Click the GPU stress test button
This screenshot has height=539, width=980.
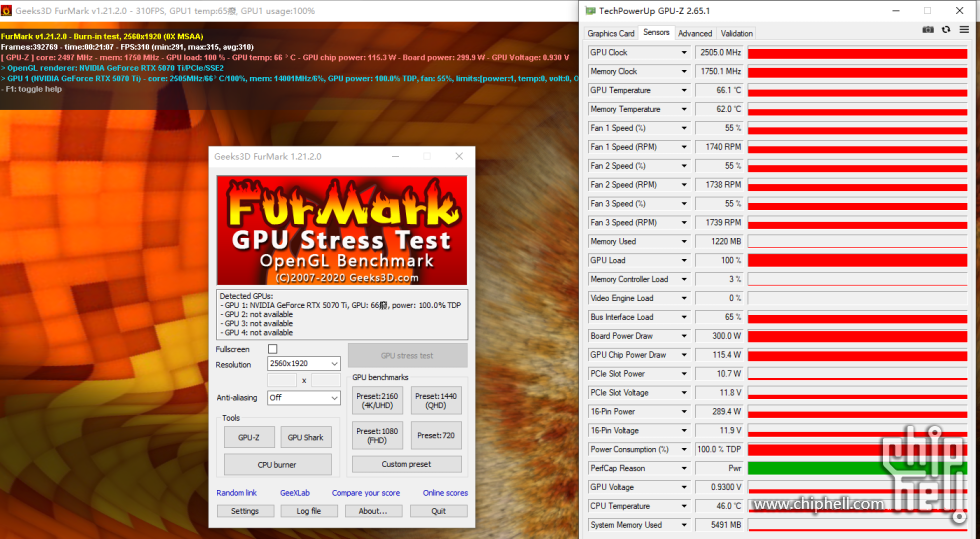(x=407, y=355)
